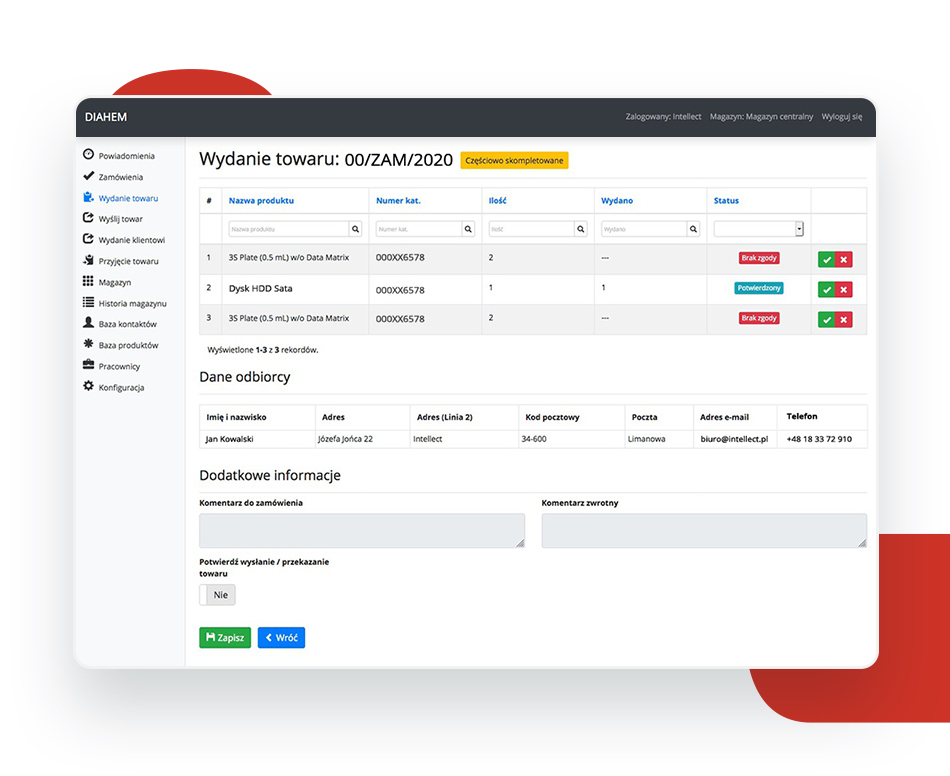
Task: Click the Ilość filter search magnifier
Action: tap(581, 229)
